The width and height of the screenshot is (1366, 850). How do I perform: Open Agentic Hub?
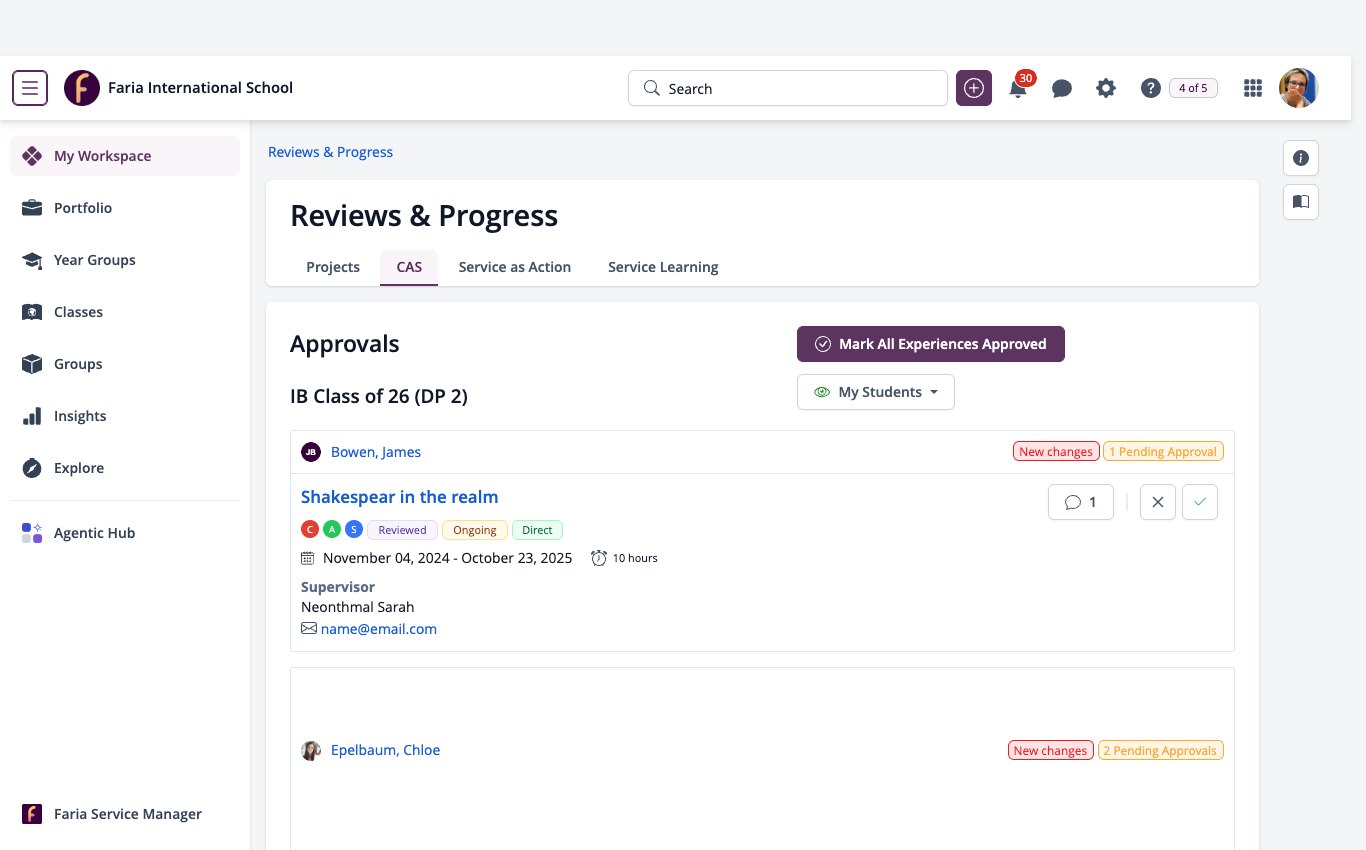point(125,533)
